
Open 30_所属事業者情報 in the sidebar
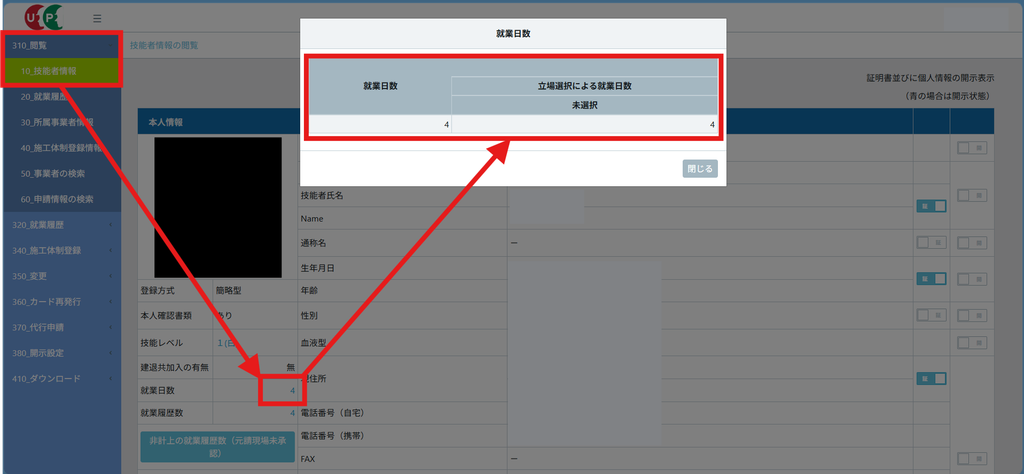pos(61,122)
